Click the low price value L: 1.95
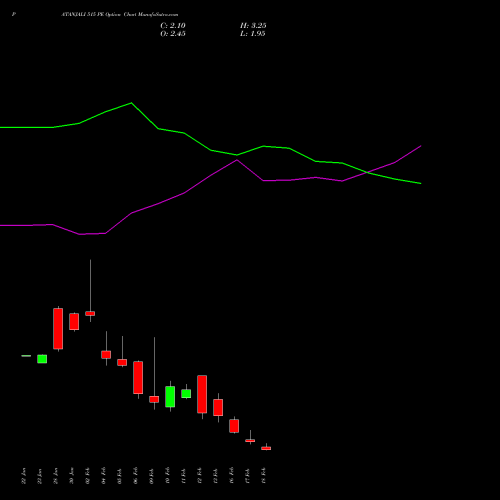This screenshot has height=500, width=500. click(253, 34)
